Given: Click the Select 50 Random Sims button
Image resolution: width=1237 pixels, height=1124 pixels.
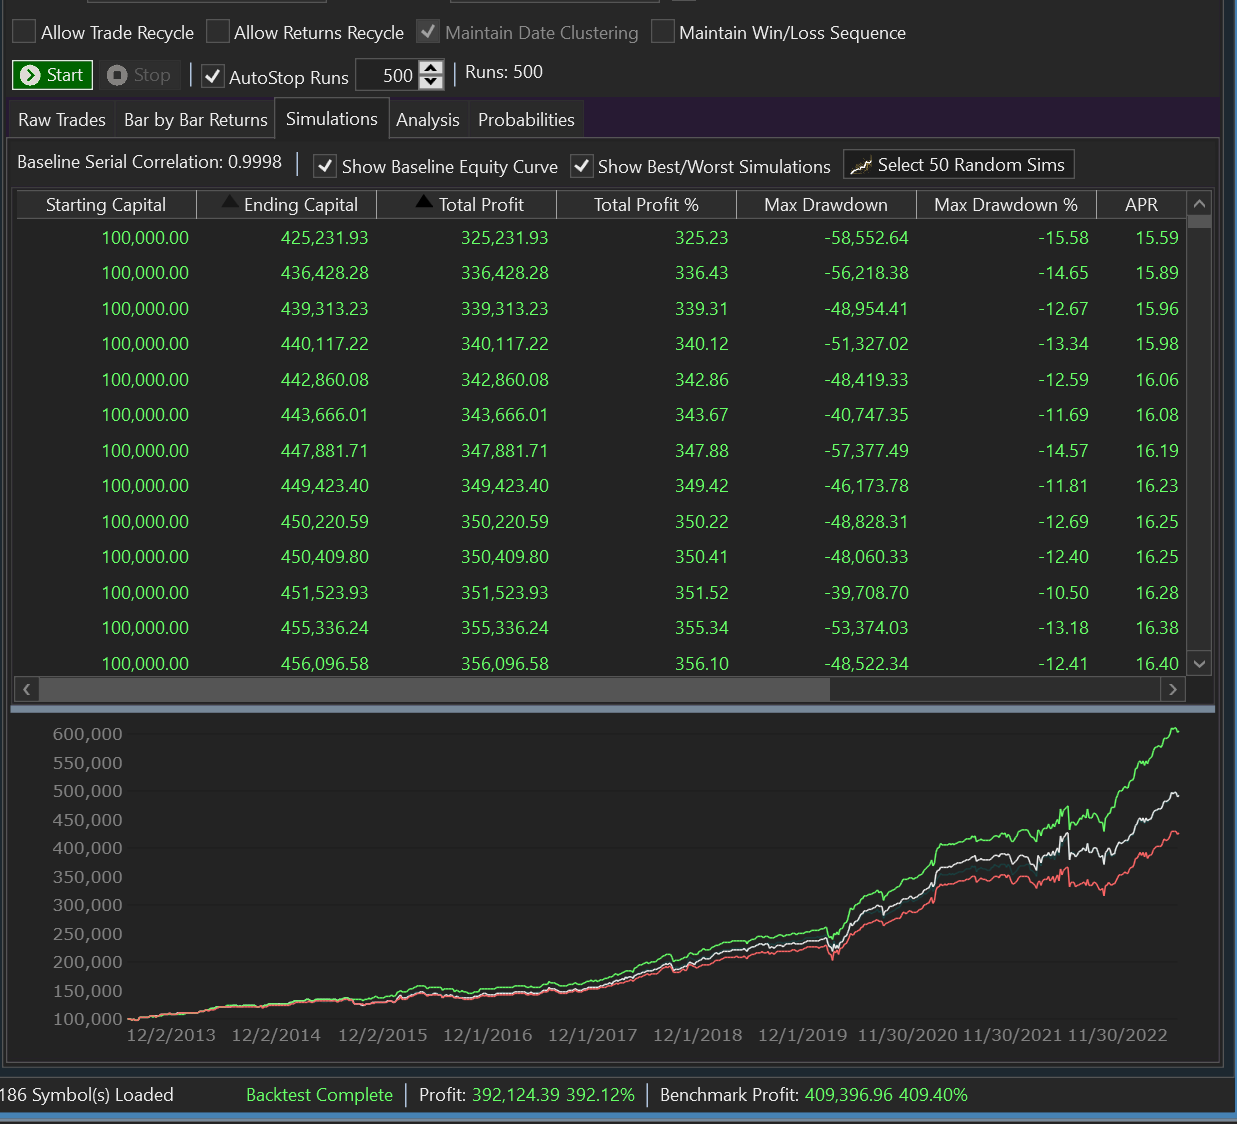Looking at the screenshot, I should [958, 165].
